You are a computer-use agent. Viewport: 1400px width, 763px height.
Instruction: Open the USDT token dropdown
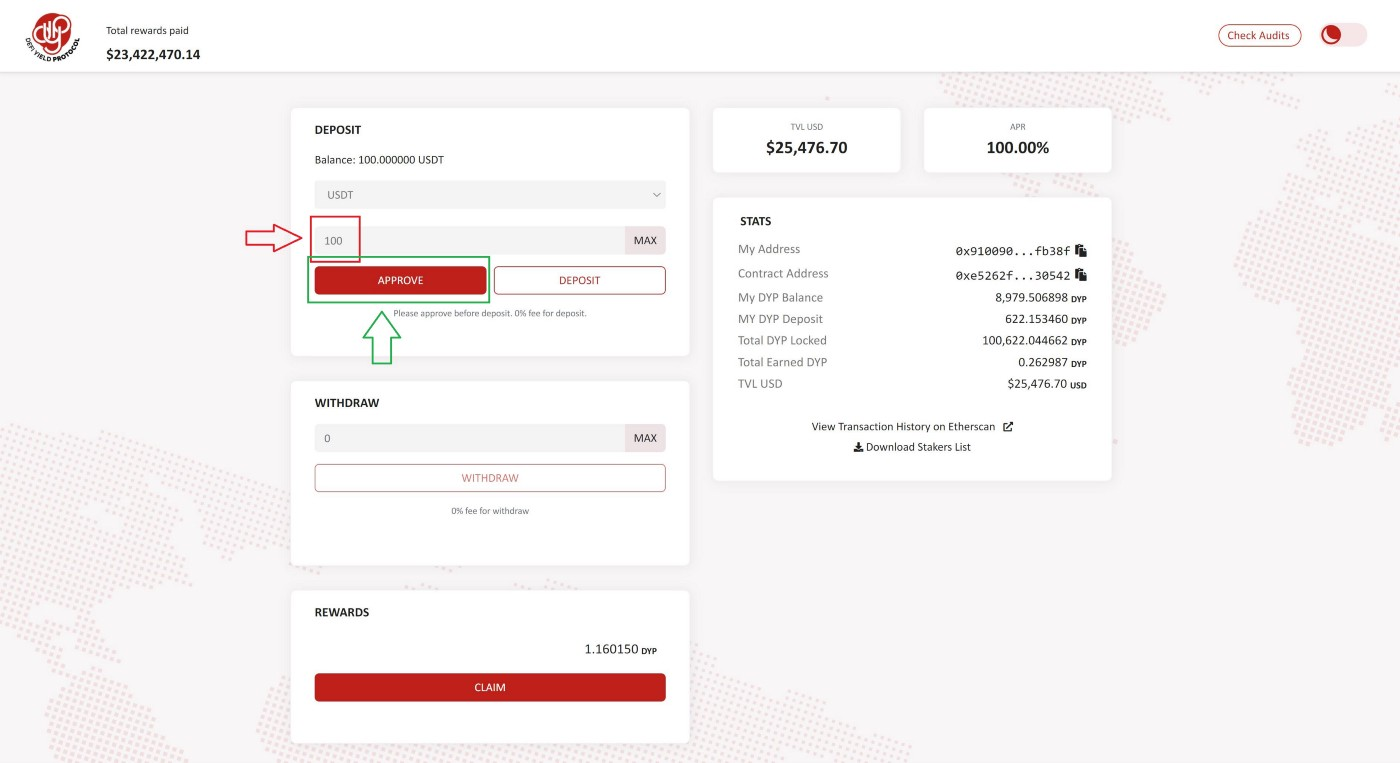point(490,195)
